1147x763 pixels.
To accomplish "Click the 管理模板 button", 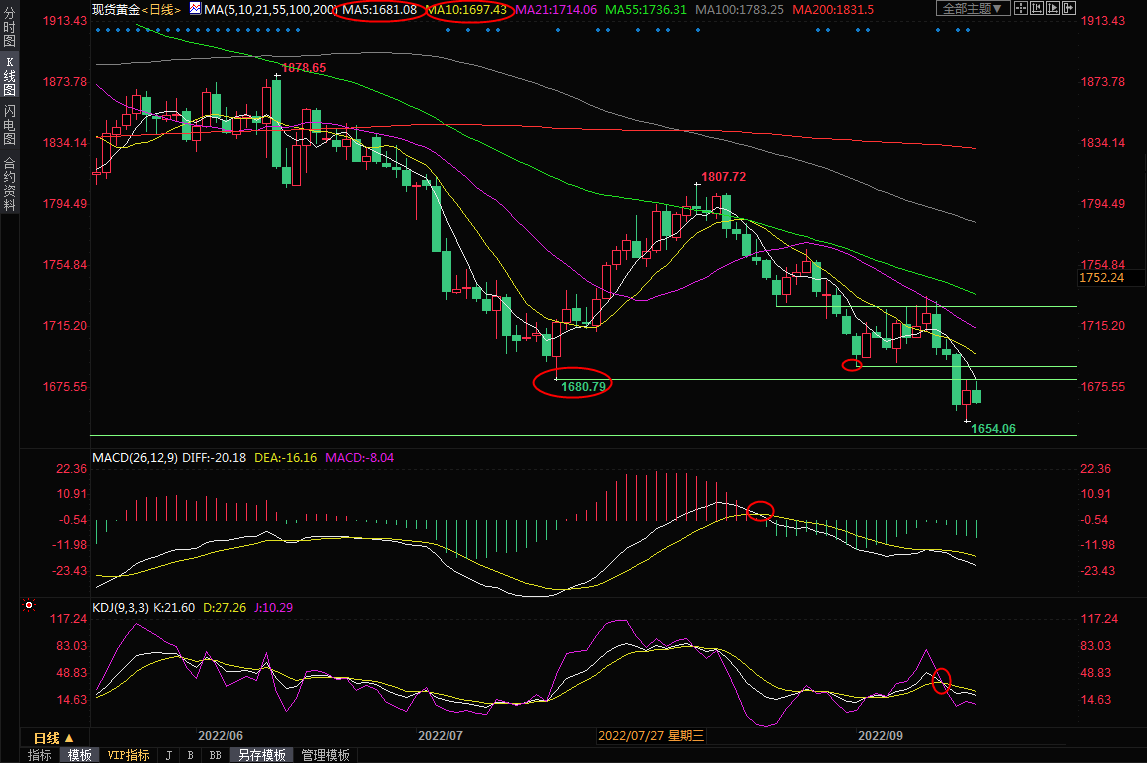I will [x=326, y=755].
